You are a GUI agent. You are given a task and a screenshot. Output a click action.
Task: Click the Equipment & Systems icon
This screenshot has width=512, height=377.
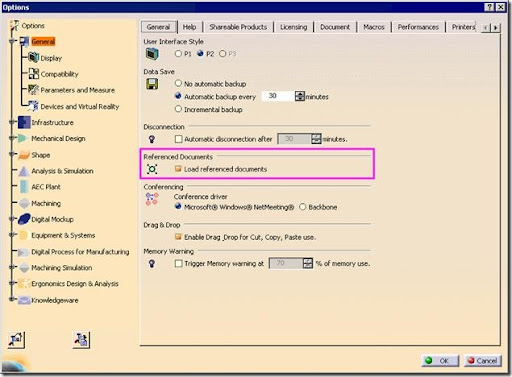(x=23, y=235)
